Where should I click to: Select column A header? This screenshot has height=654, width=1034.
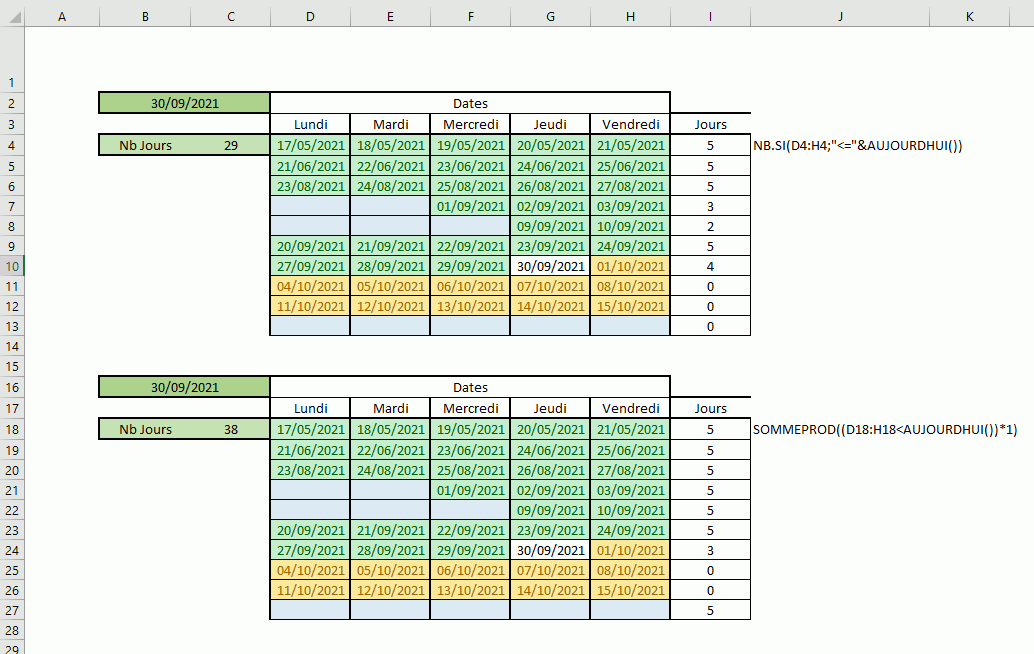pyautogui.click(x=62, y=16)
